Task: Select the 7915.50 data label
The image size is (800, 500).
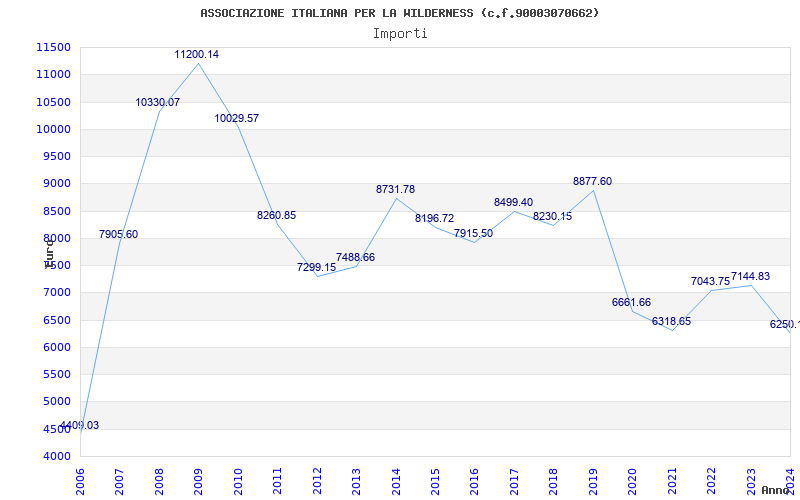Action: point(473,234)
